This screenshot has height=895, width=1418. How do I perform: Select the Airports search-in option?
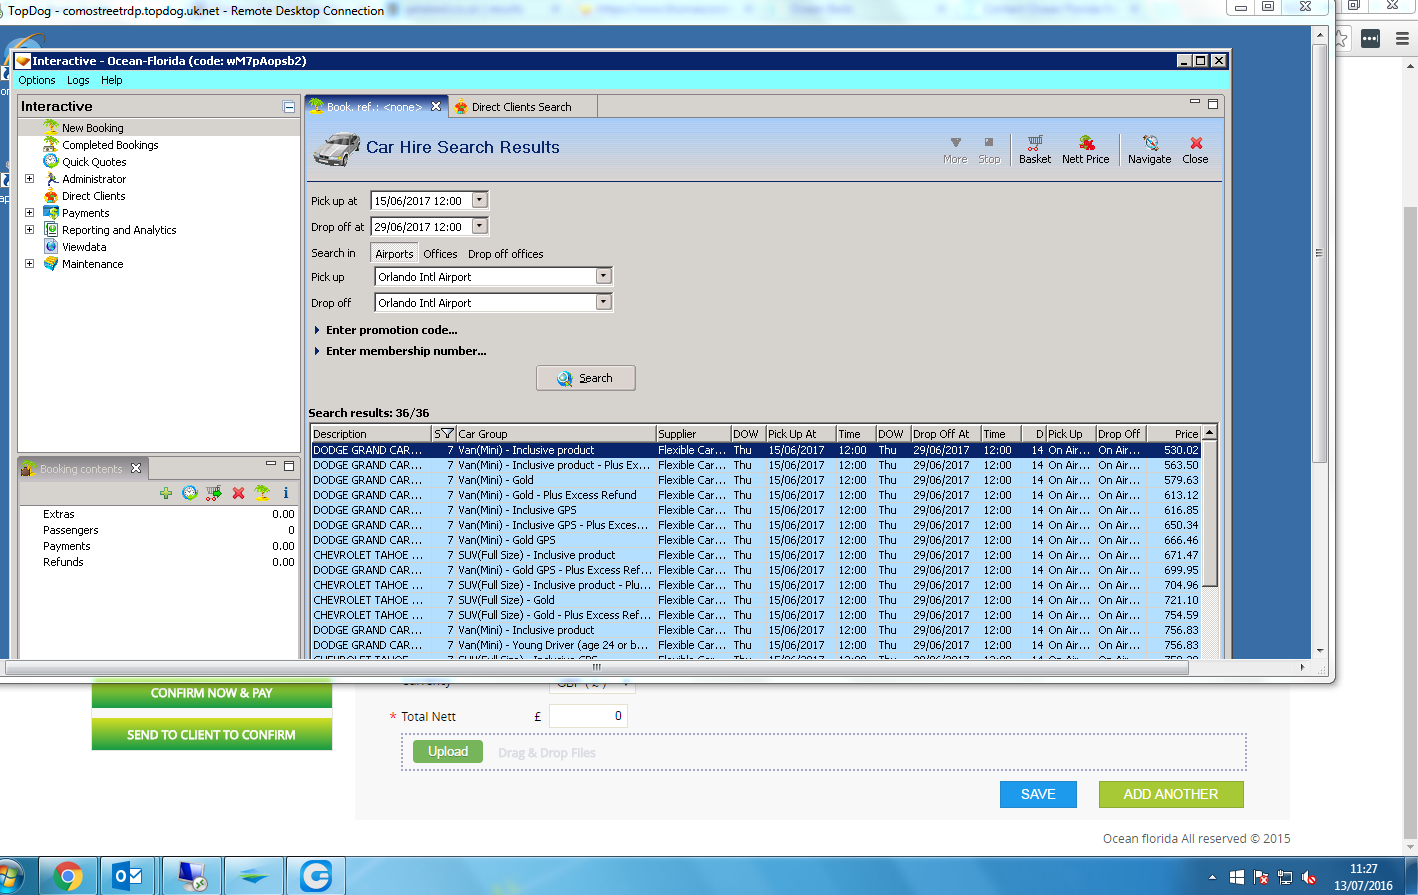(394, 254)
